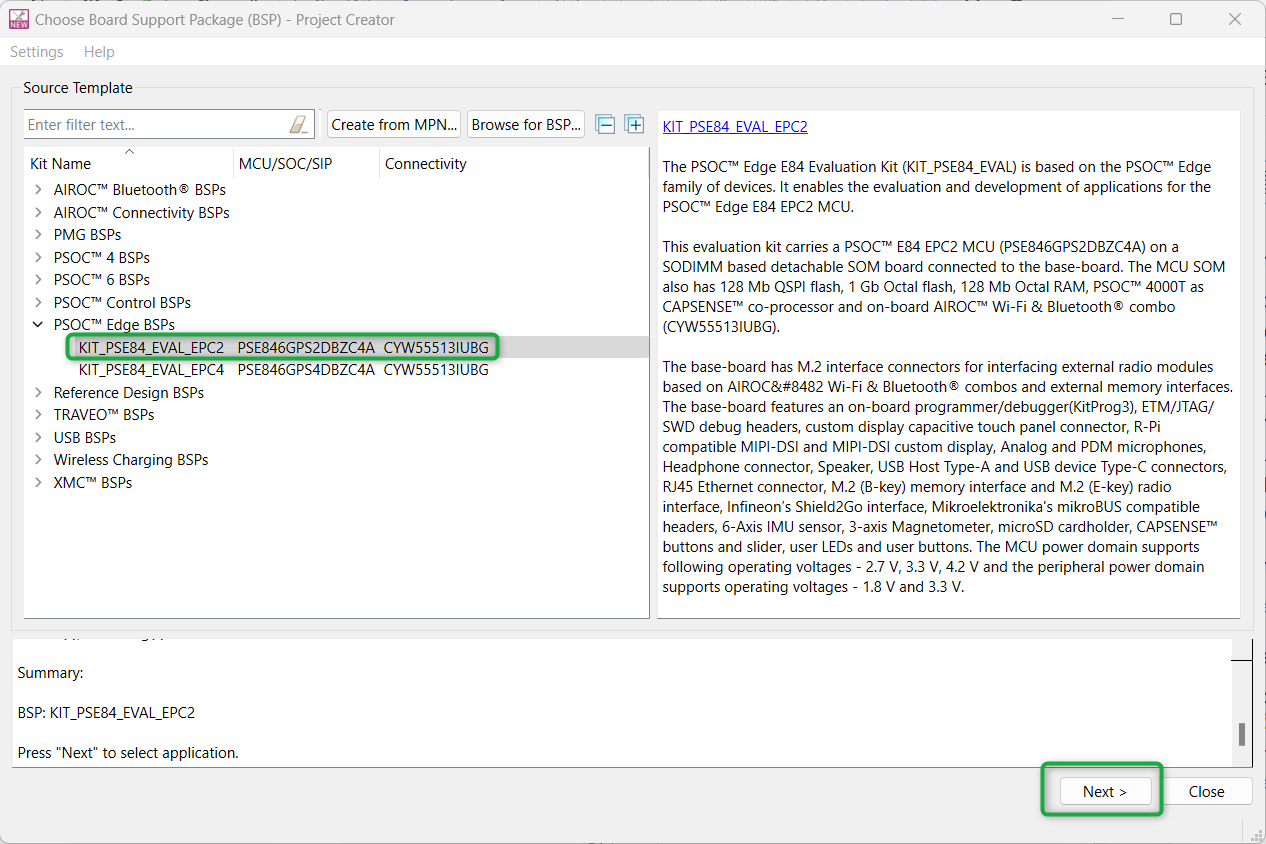
Task: Click the Project Creator app icon in title bar
Action: point(18,19)
